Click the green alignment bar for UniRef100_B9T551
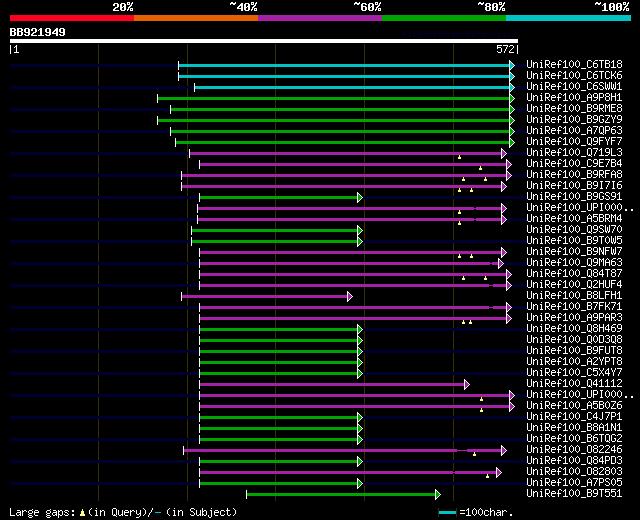 [x=341, y=495]
